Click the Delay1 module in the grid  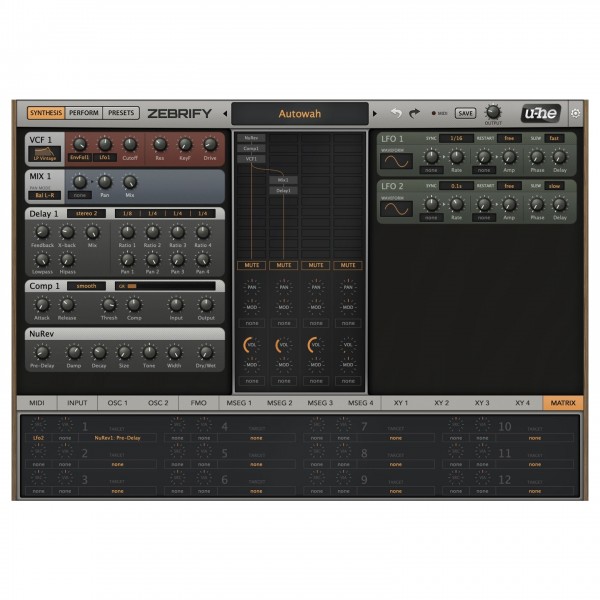[283, 191]
